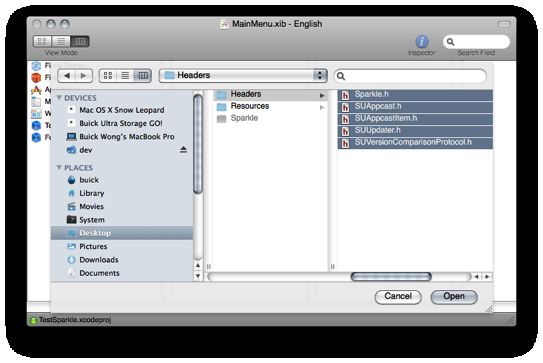Image resolution: width=543 pixels, height=363 pixels.
Task: Select the Sparkle.h header file
Action: tap(415, 95)
